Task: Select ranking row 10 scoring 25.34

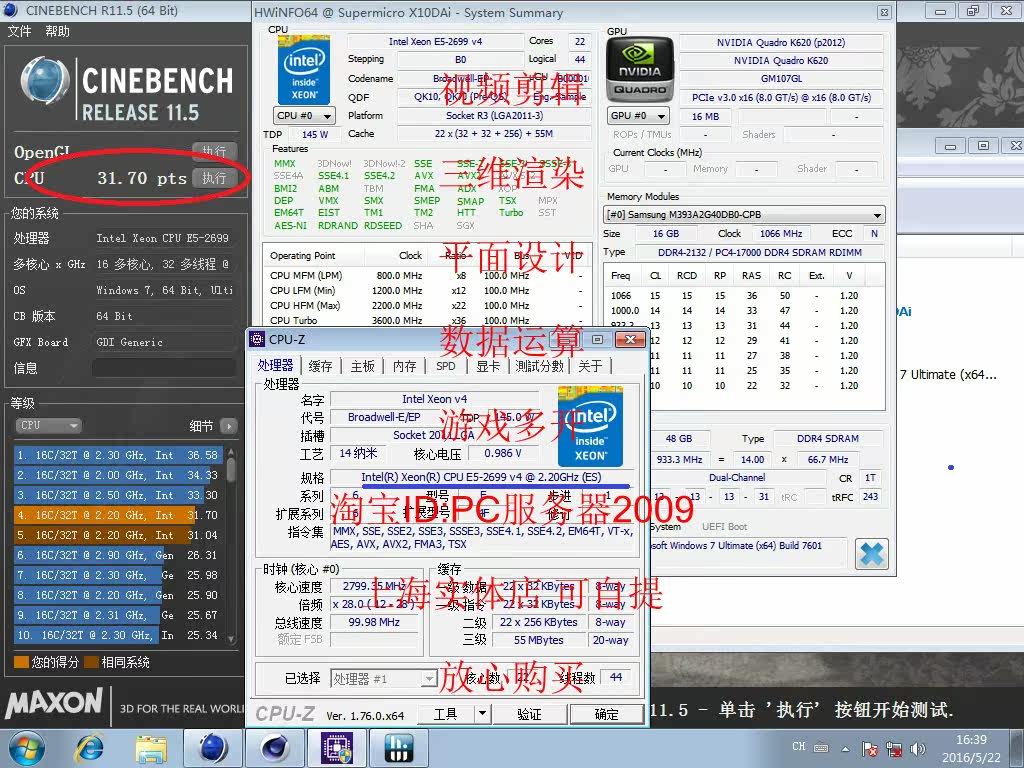Action: 118,635
